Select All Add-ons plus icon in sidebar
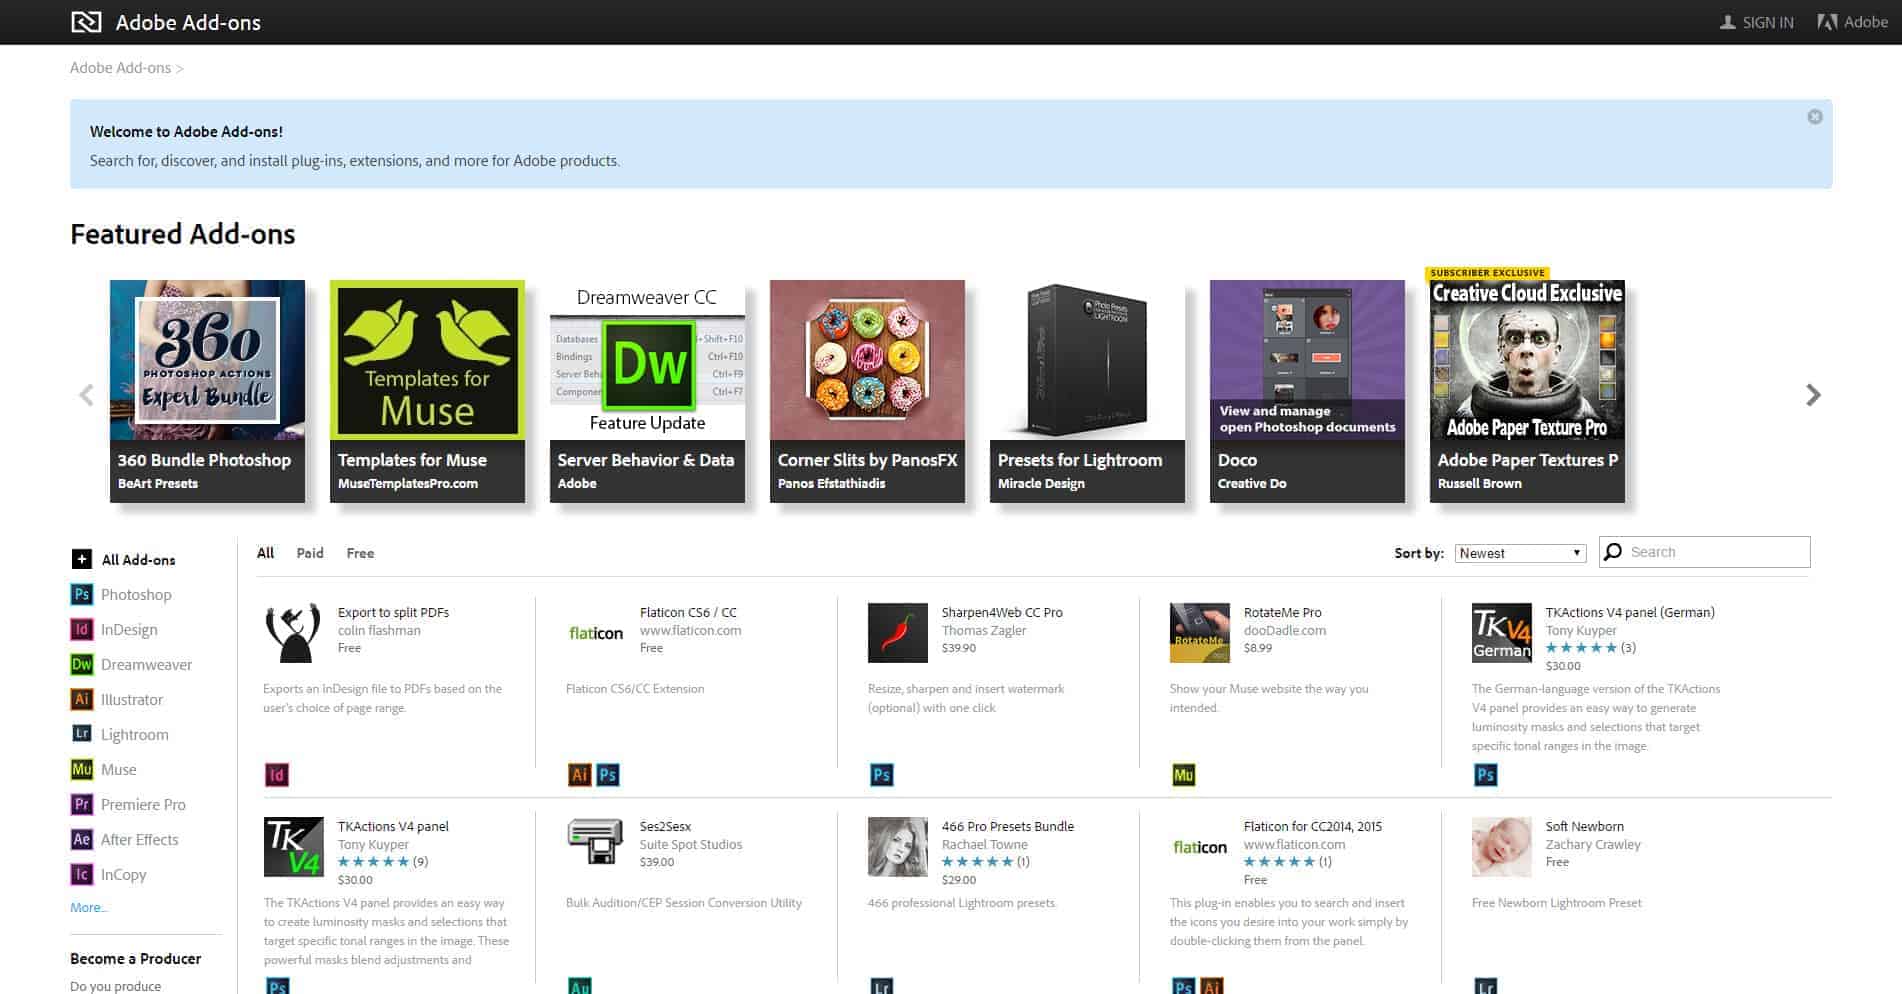The image size is (1902, 994). pos(81,560)
